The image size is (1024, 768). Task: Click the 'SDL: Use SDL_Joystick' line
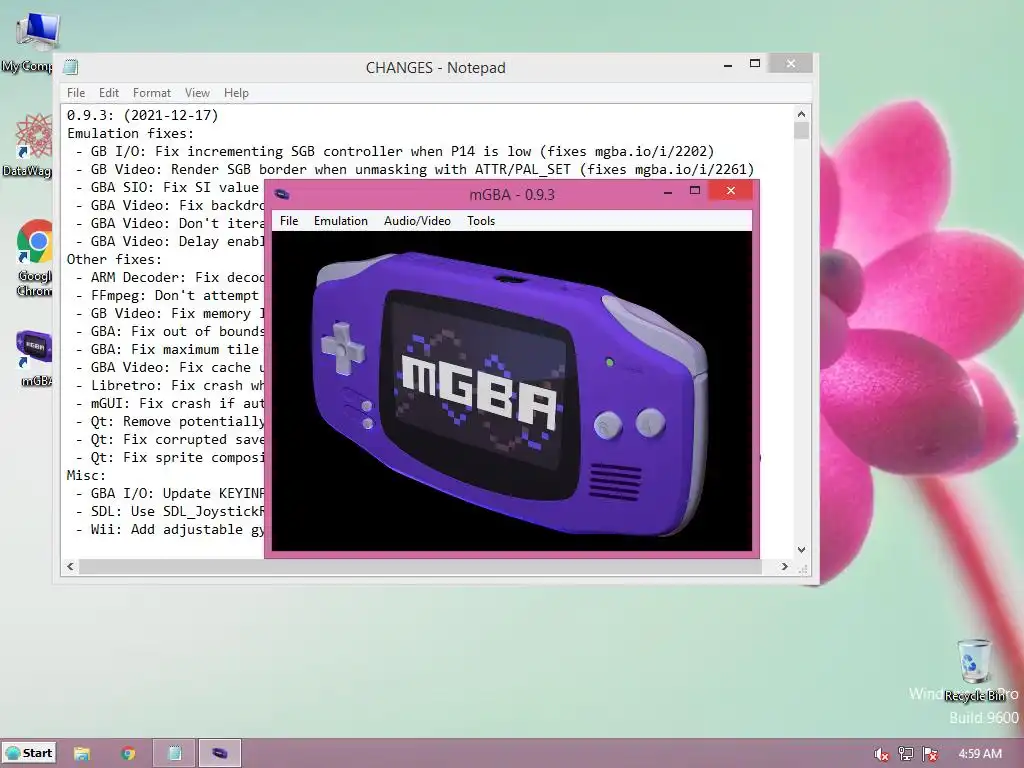pos(170,511)
